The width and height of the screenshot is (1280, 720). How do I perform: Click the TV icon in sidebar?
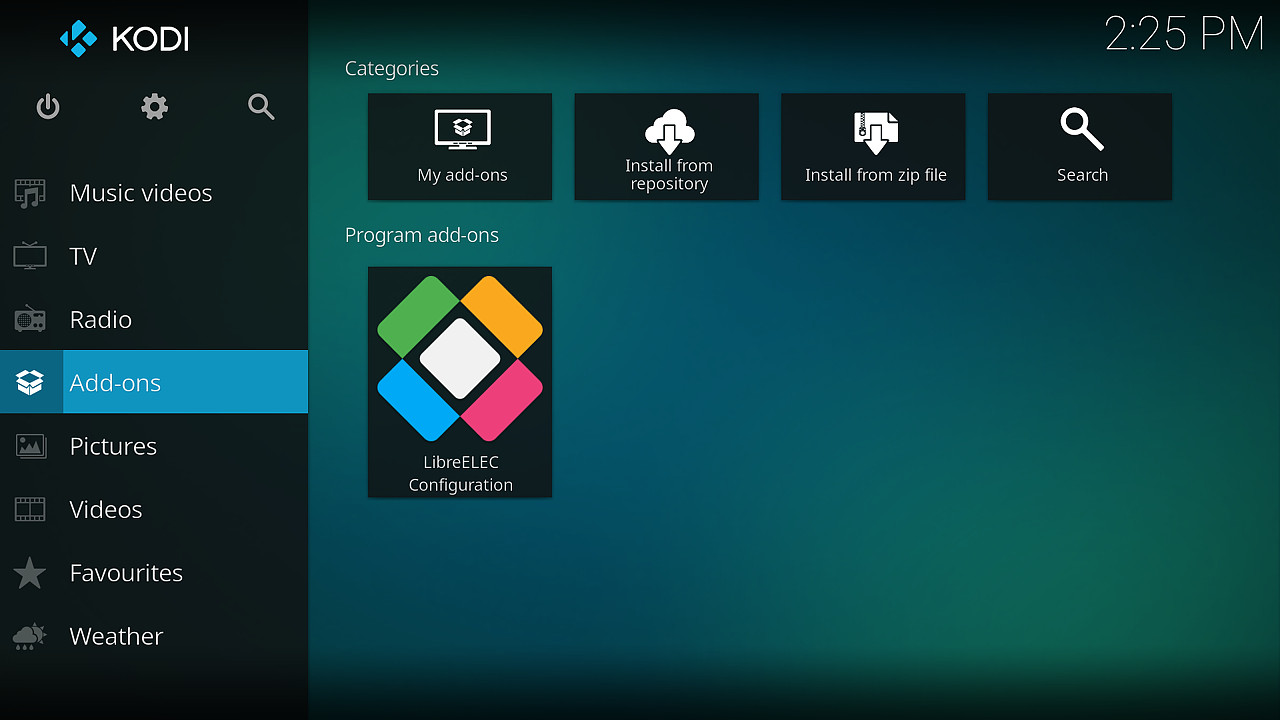click(x=30, y=256)
